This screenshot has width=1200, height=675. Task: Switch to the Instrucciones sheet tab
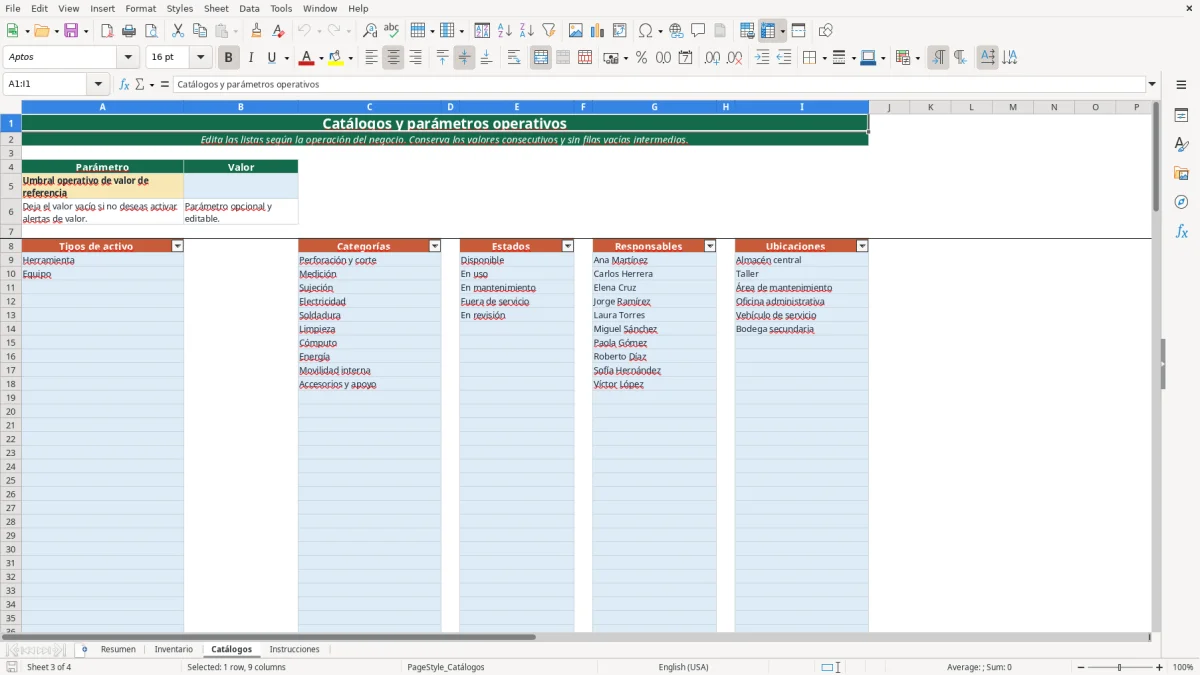coord(294,649)
